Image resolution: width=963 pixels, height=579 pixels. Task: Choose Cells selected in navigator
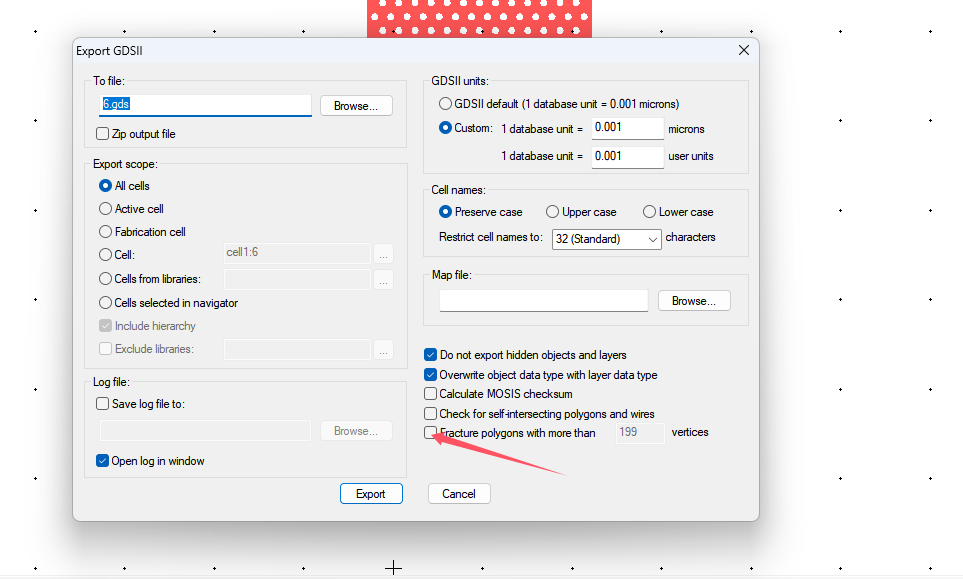(x=105, y=303)
